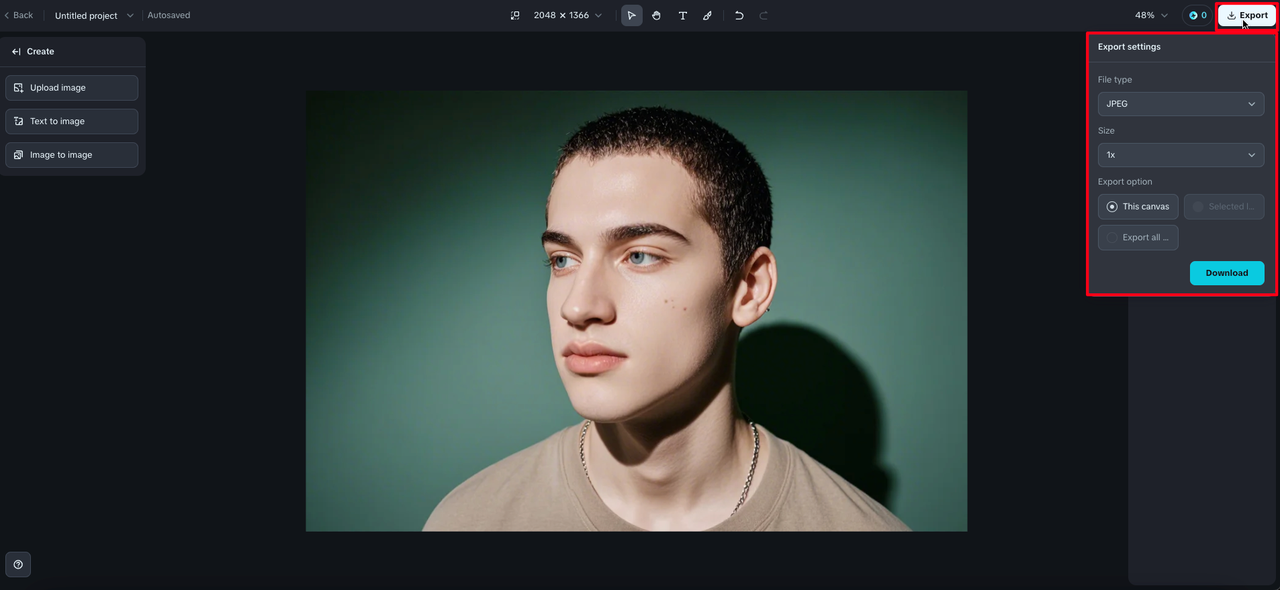Click Upload image

click(x=72, y=88)
